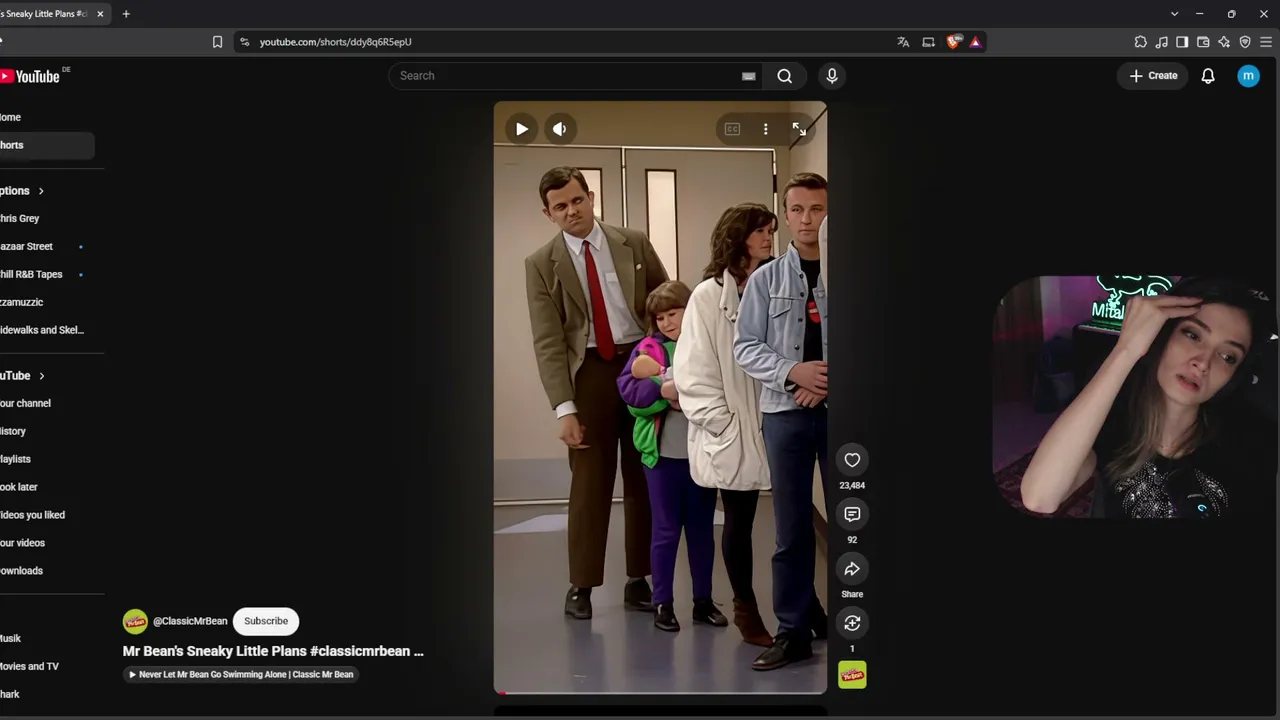This screenshot has width=1280, height=720.
Task: Open the browser extensions puzzle icon
Action: [x=1141, y=42]
